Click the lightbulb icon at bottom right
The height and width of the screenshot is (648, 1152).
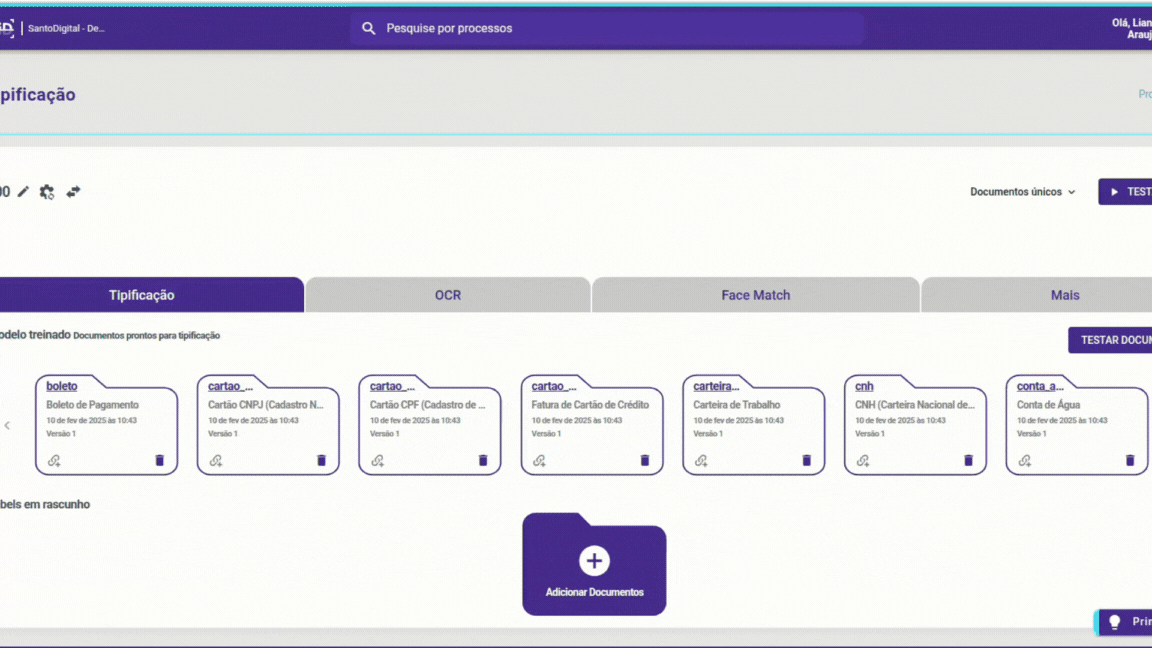[1115, 622]
